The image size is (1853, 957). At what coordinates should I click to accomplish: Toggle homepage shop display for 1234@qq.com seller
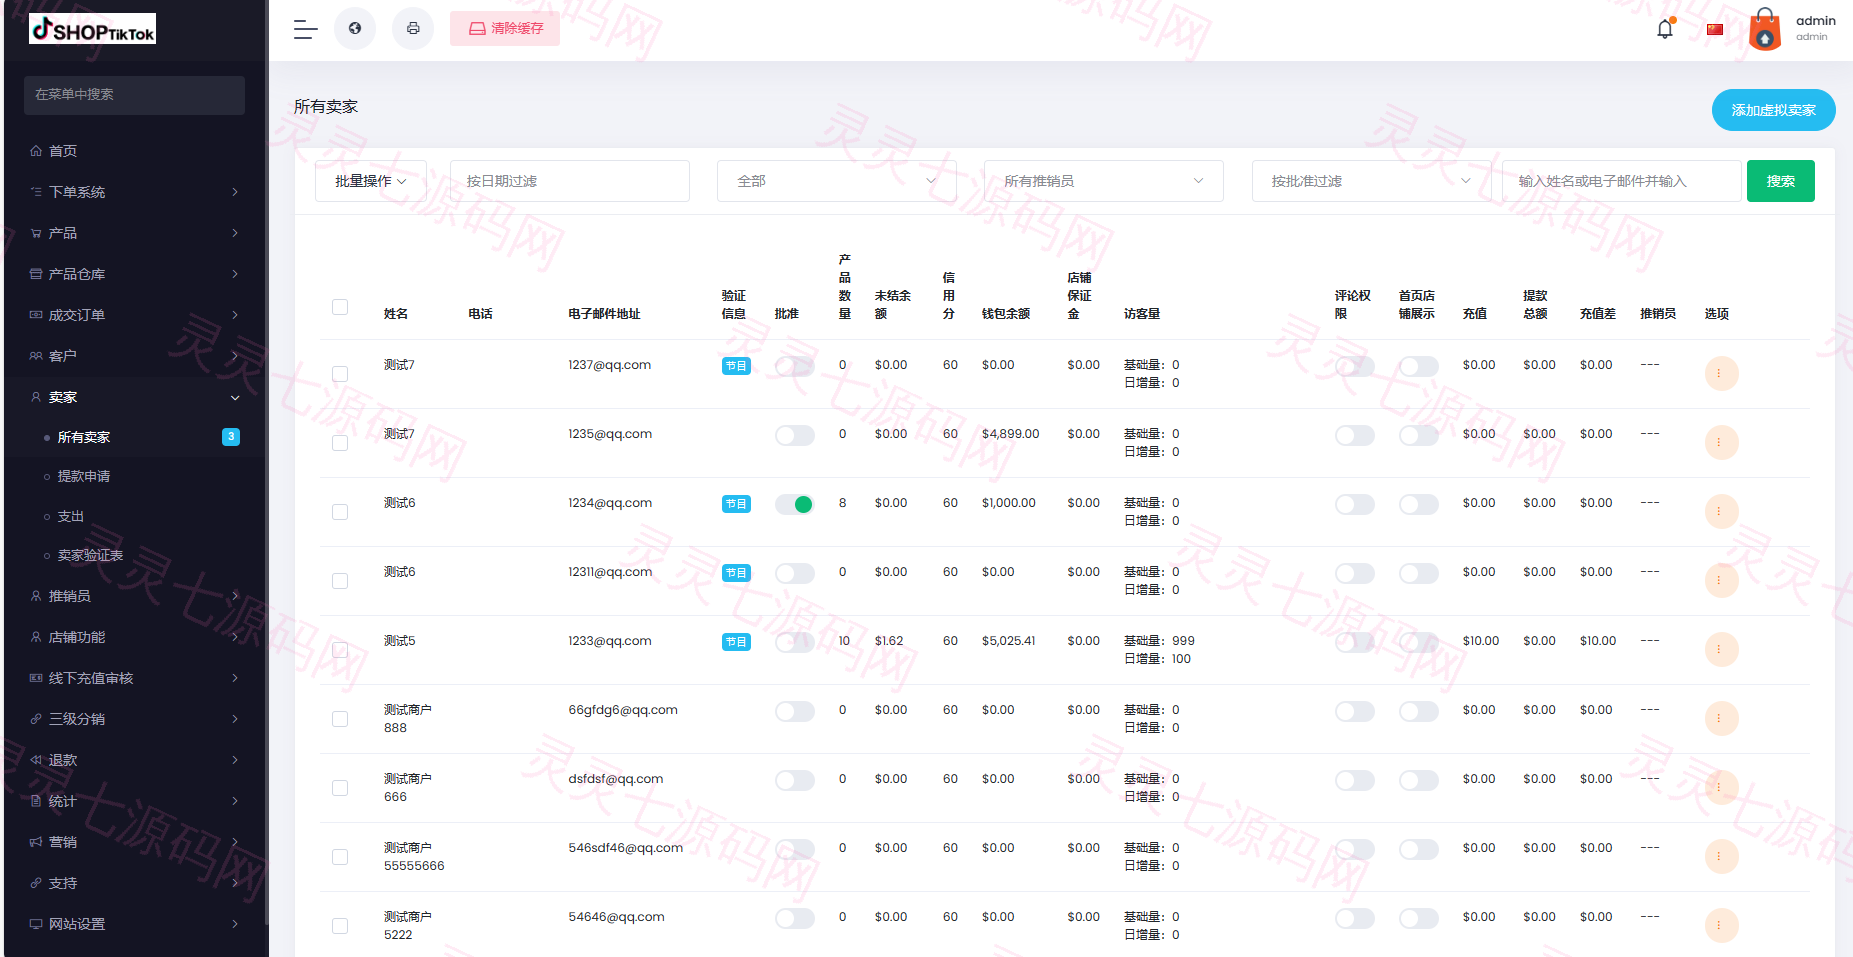click(x=1419, y=504)
